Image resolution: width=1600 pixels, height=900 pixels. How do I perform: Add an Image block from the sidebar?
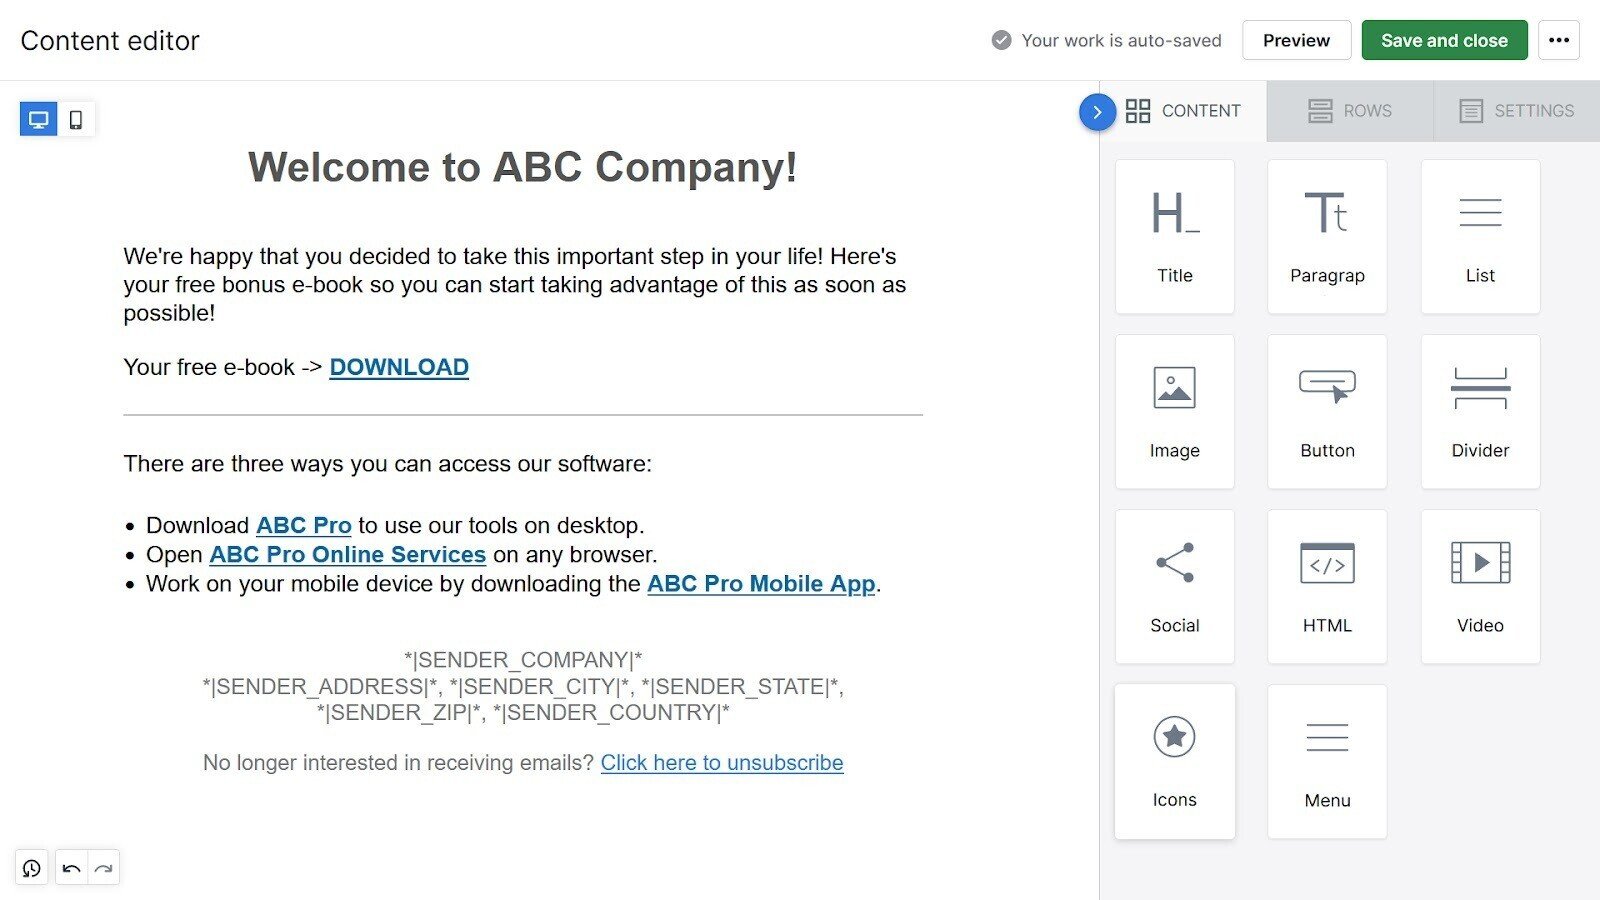pos(1174,410)
